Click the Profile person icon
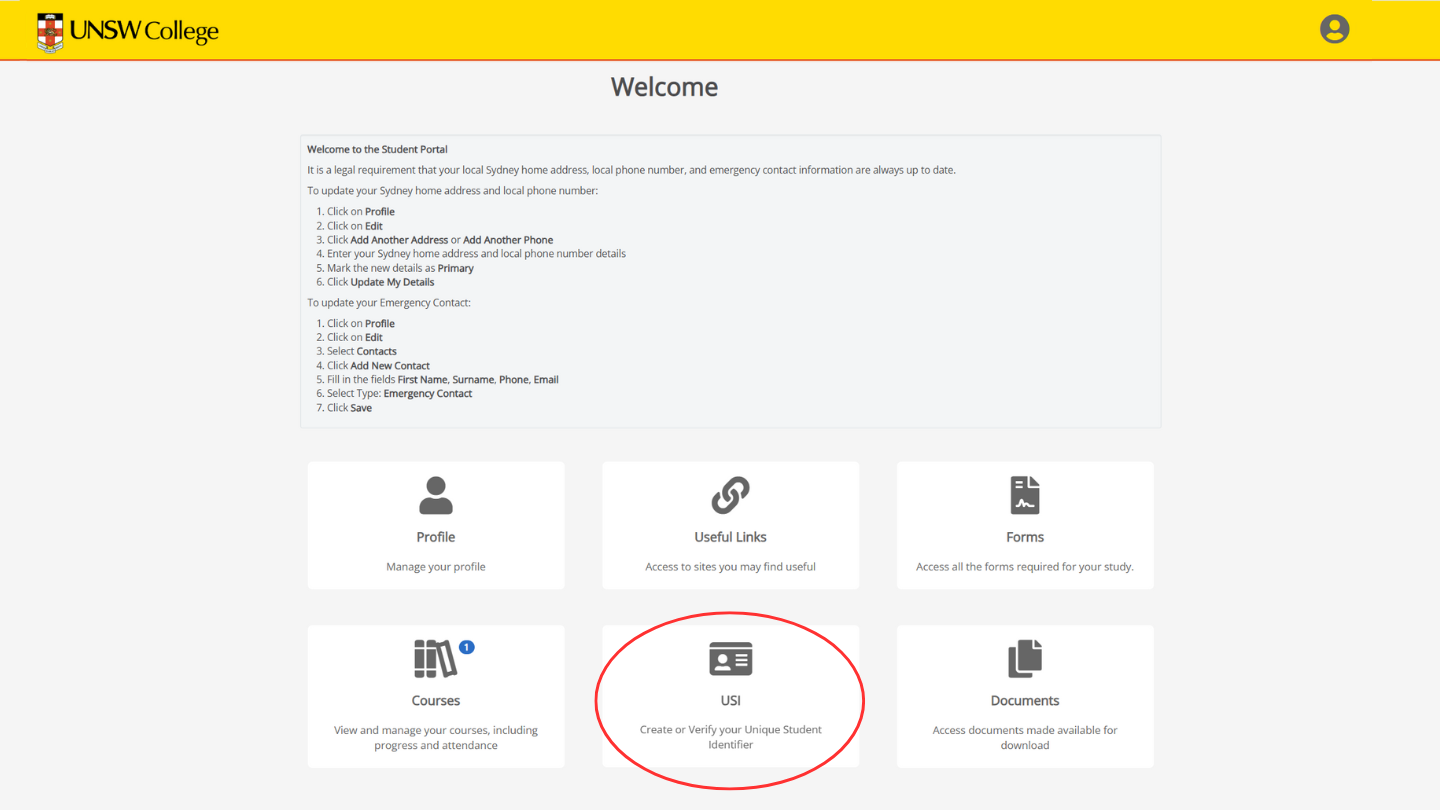Viewport: 1440px width, 810px height. click(436, 495)
